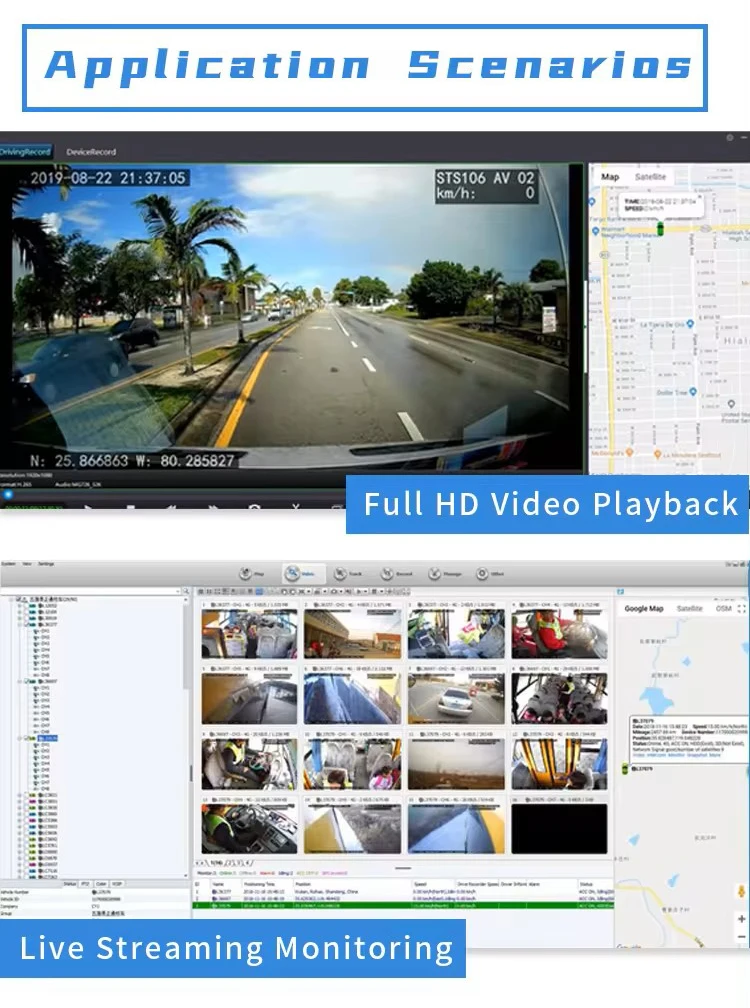Open the Map module in the toolbar
The image size is (750, 1008).
coord(245,574)
